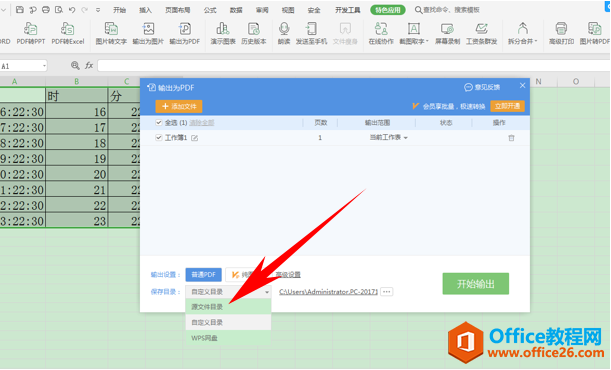Open the 审阅 ribbon tab

coord(262,10)
